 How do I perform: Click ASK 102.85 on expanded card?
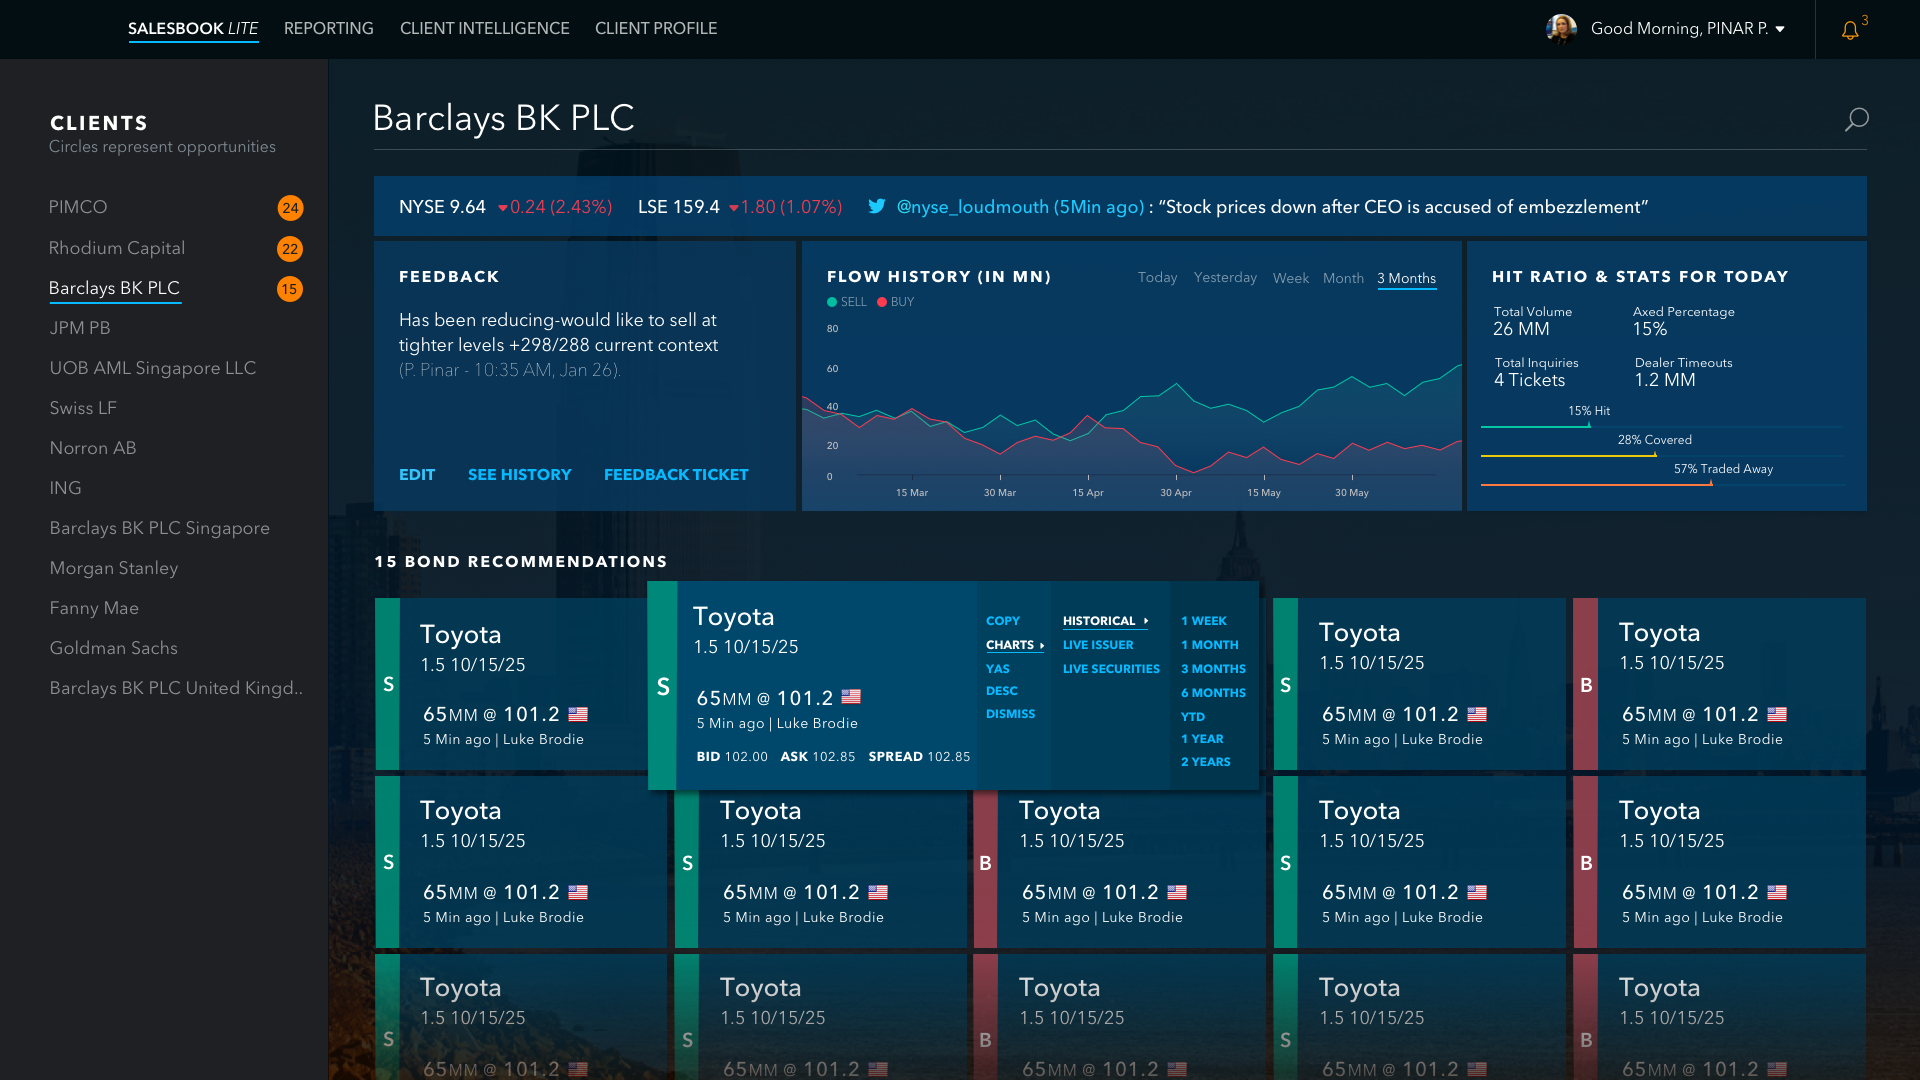point(818,757)
